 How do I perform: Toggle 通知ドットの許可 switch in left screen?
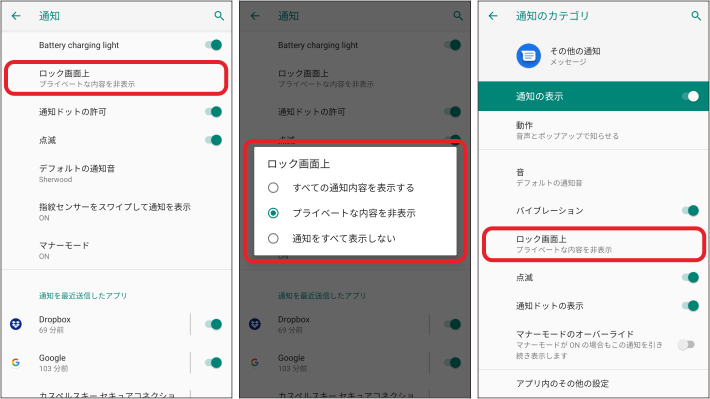(214, 112)
